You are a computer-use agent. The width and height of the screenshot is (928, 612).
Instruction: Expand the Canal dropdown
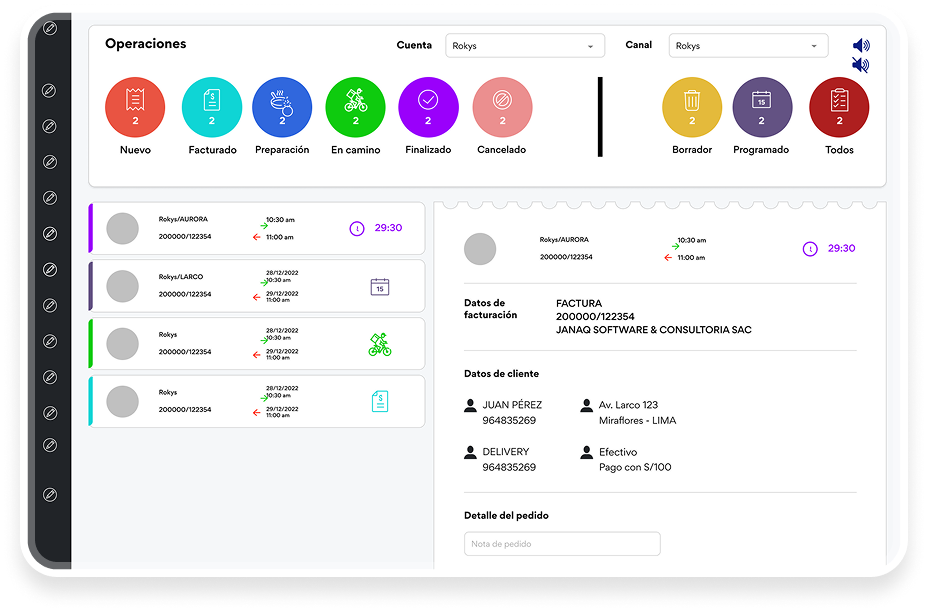coord(748,46)
